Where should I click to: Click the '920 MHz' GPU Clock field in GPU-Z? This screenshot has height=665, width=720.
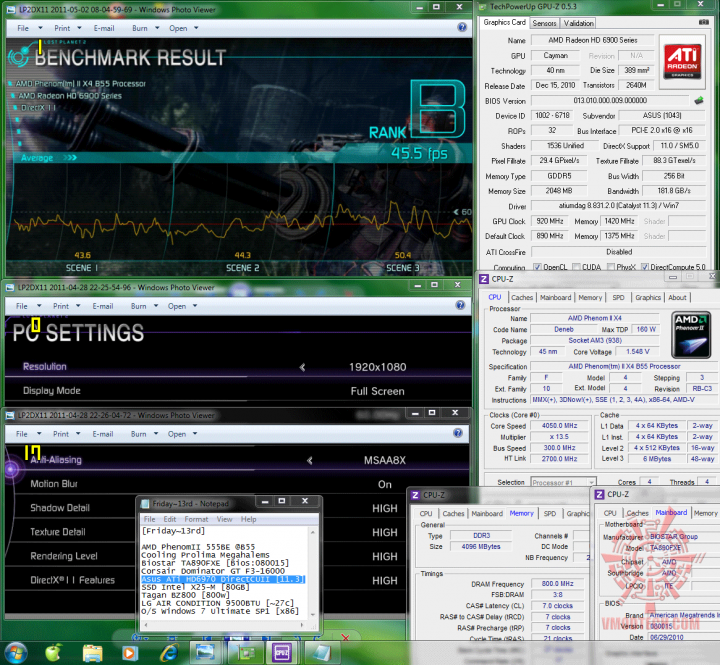tap(550, 221)
